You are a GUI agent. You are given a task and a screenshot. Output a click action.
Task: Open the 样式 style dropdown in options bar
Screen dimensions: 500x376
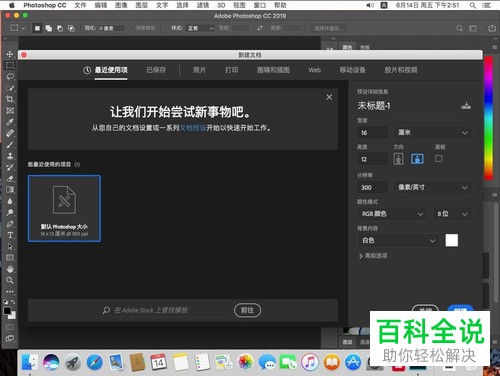199,28
